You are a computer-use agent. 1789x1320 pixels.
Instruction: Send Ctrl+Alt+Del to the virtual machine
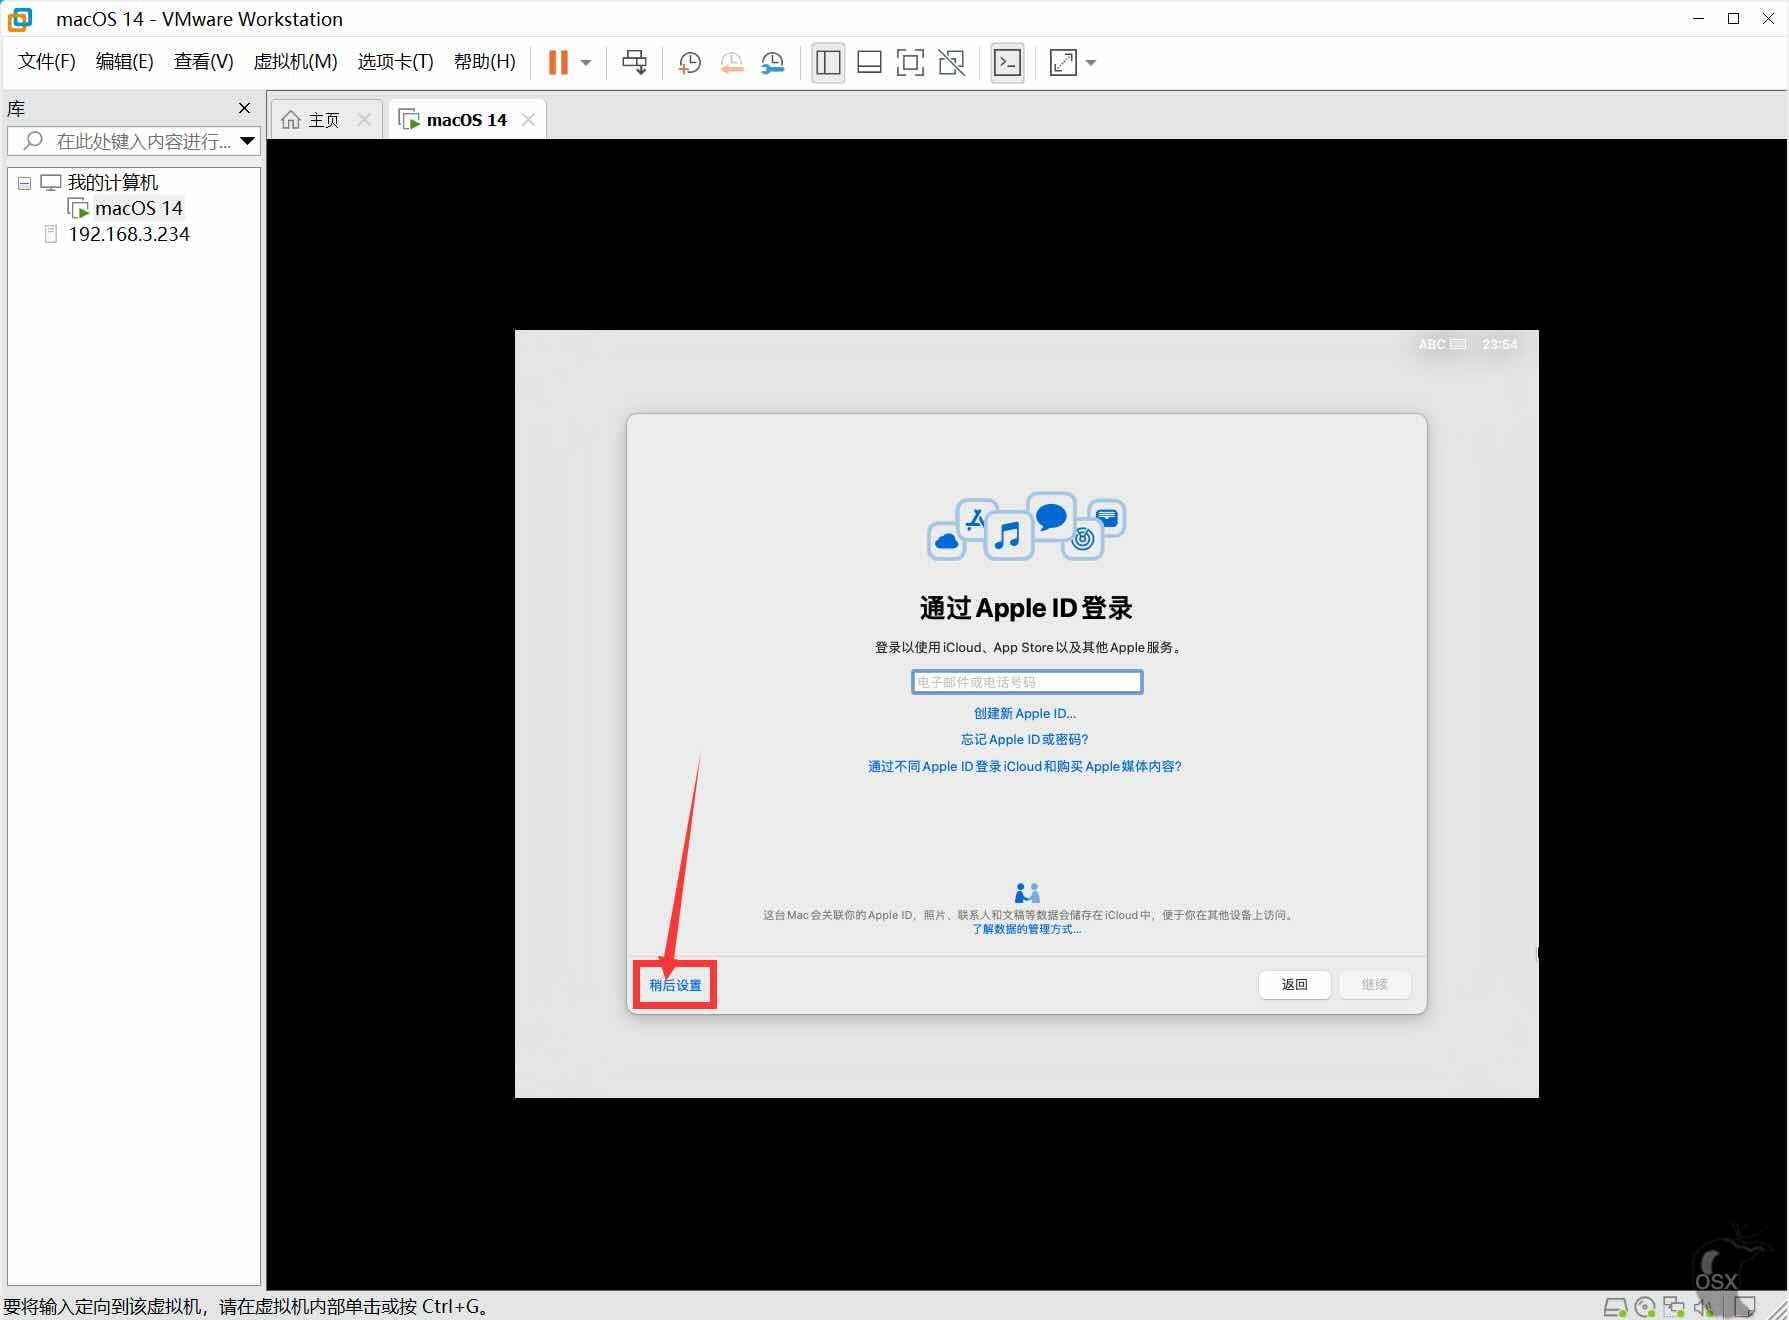click(x=634, y=62)
